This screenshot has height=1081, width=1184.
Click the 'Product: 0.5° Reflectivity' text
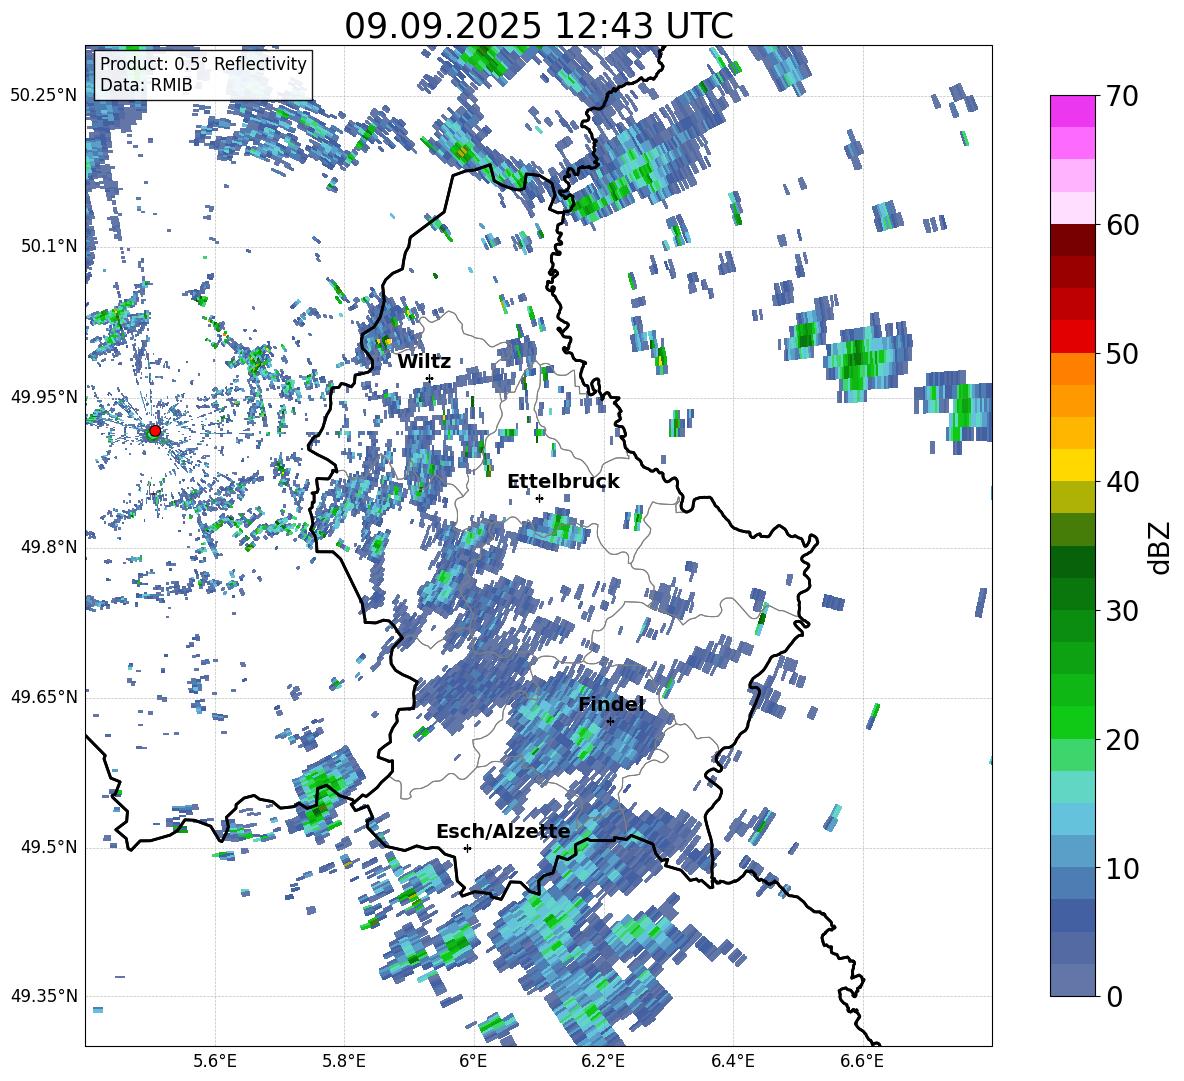click(x=203, y=63)
